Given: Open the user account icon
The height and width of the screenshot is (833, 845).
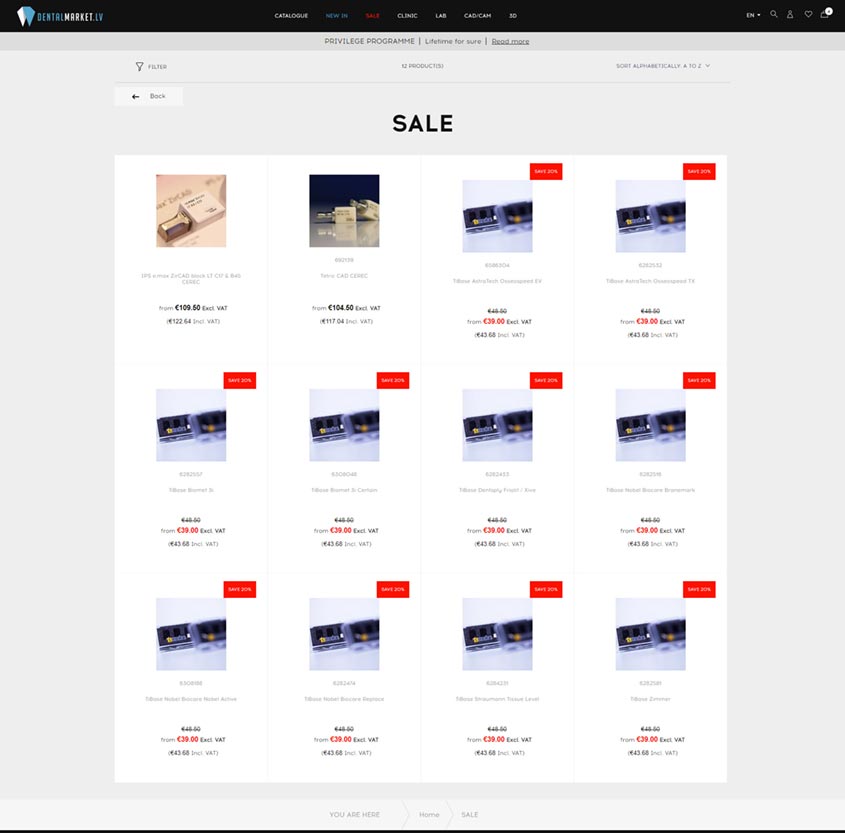Looking at the screenshot, I should click(790, 15).
